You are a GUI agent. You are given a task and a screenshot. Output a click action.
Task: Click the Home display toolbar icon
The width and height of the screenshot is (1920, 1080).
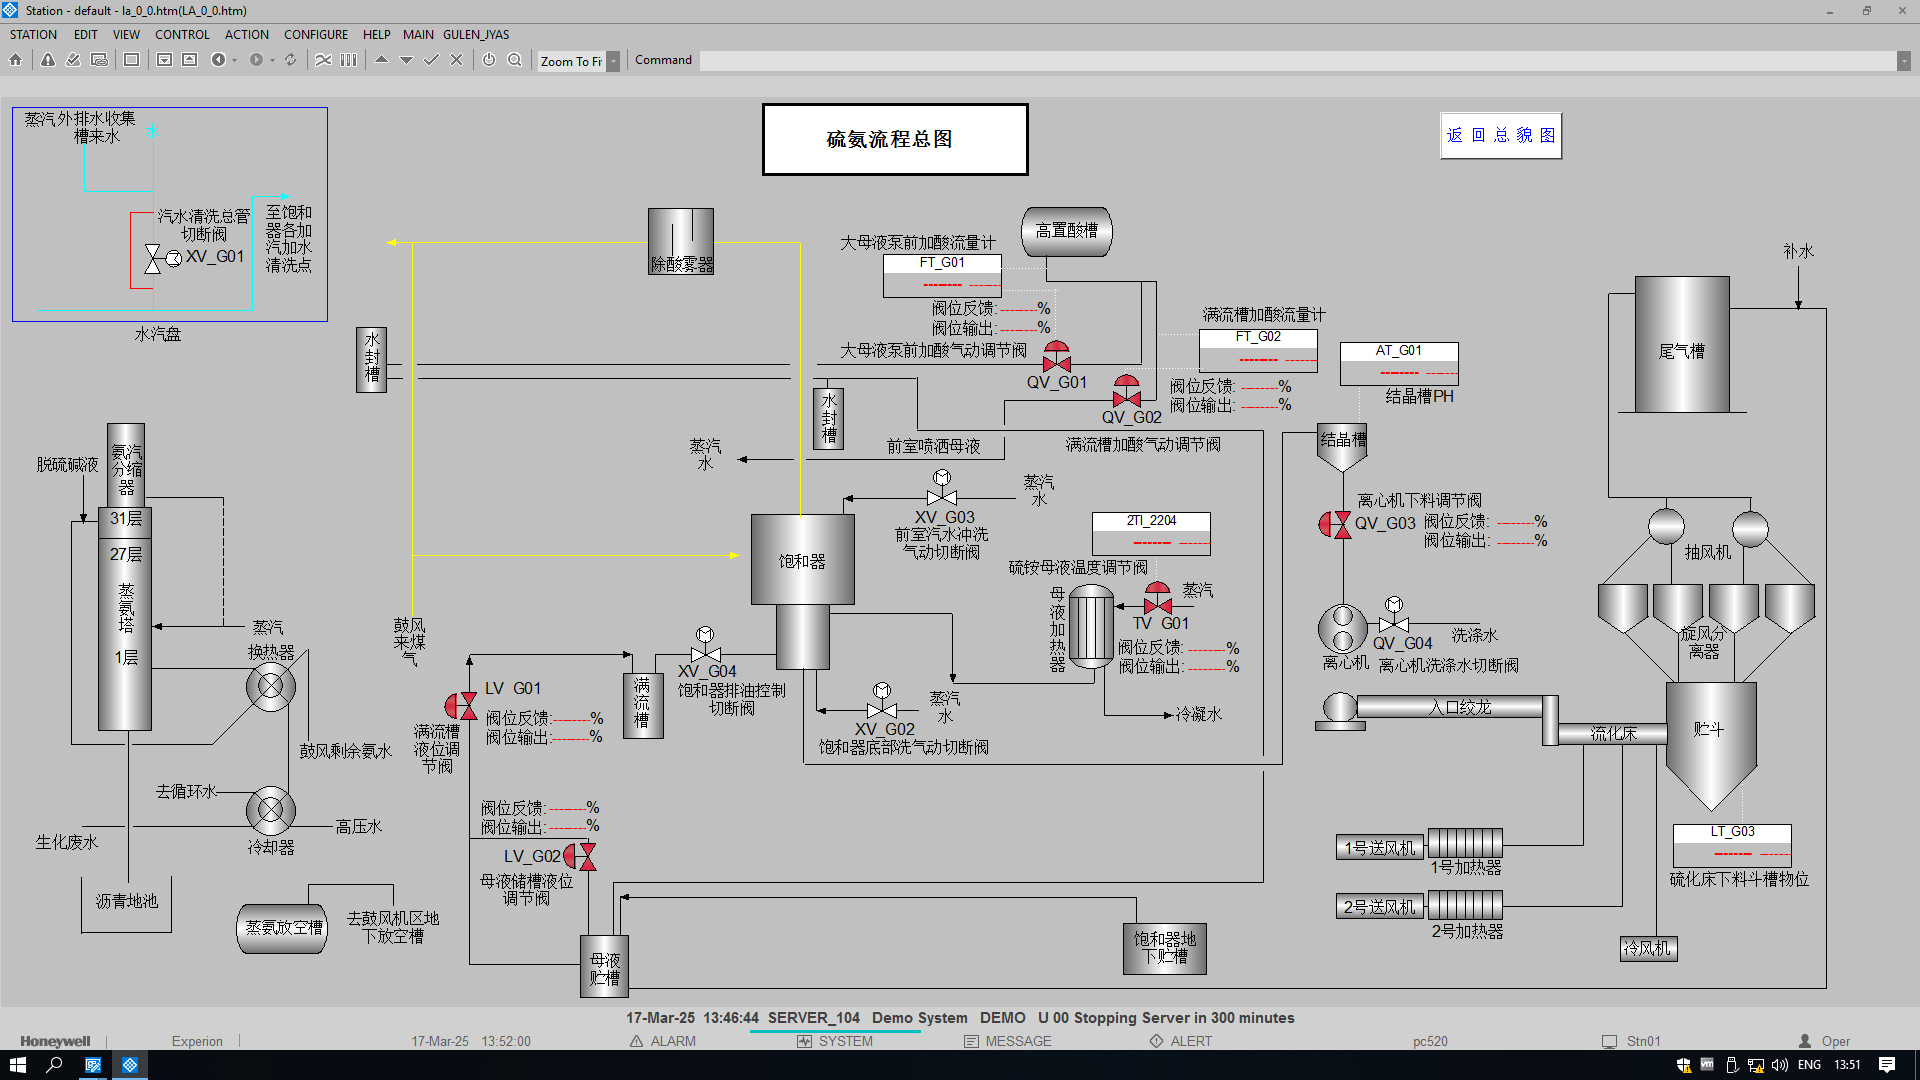pos(15,60)
